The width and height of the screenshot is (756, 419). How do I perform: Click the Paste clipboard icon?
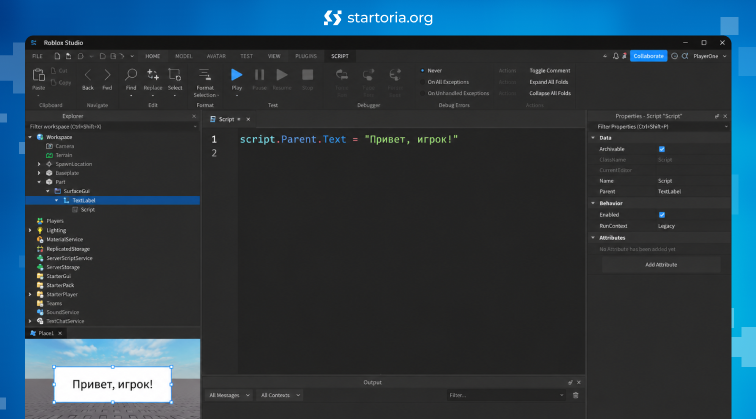point(38,75)
